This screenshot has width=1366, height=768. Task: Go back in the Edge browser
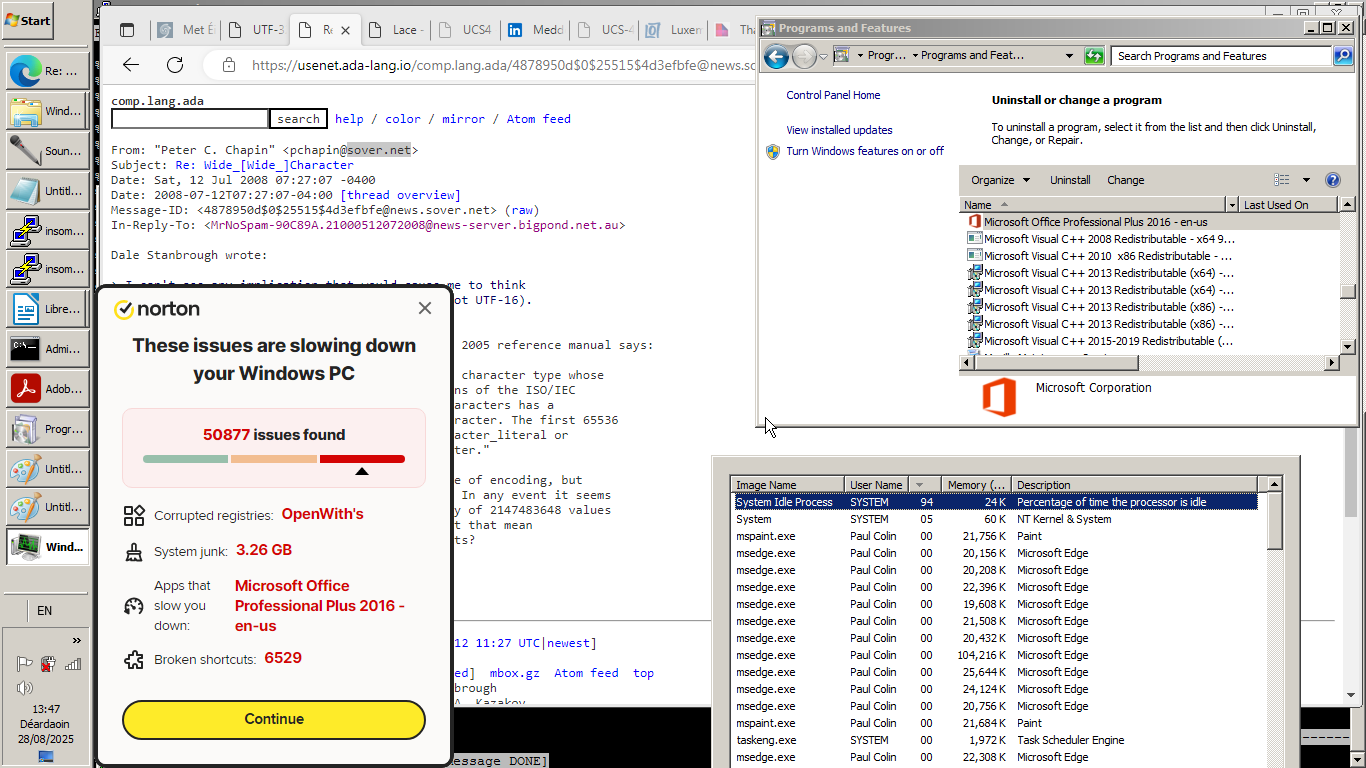point(131,65)
